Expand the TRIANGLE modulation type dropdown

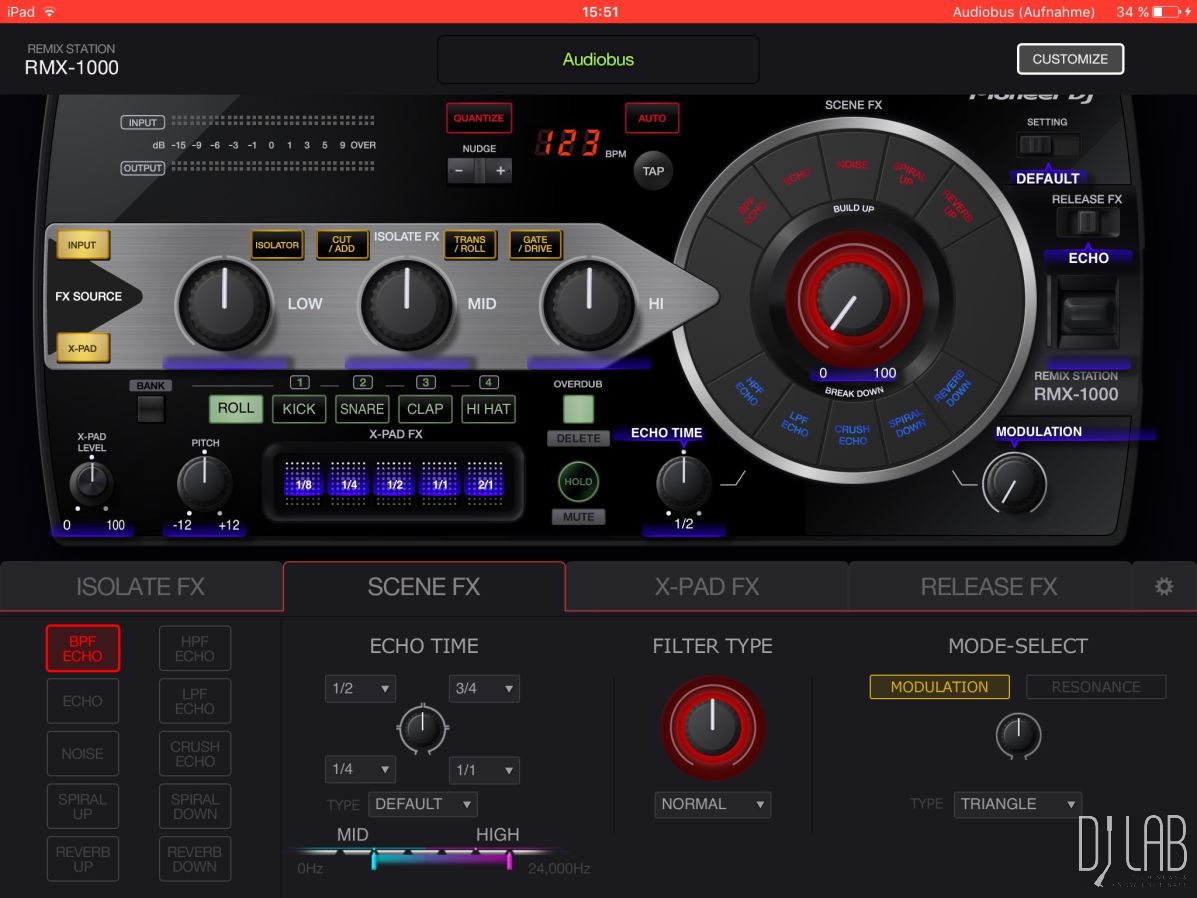tap(1017, 804)
